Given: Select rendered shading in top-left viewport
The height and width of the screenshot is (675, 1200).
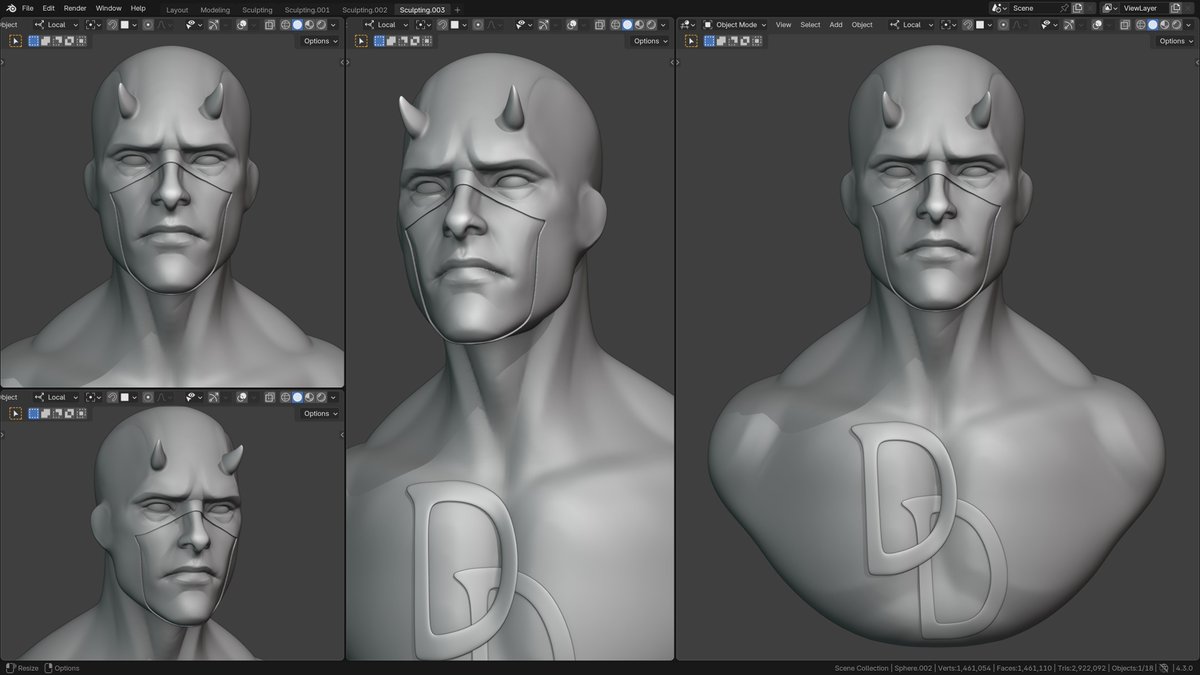Looking at the screenshot, I should pos(321,25).
